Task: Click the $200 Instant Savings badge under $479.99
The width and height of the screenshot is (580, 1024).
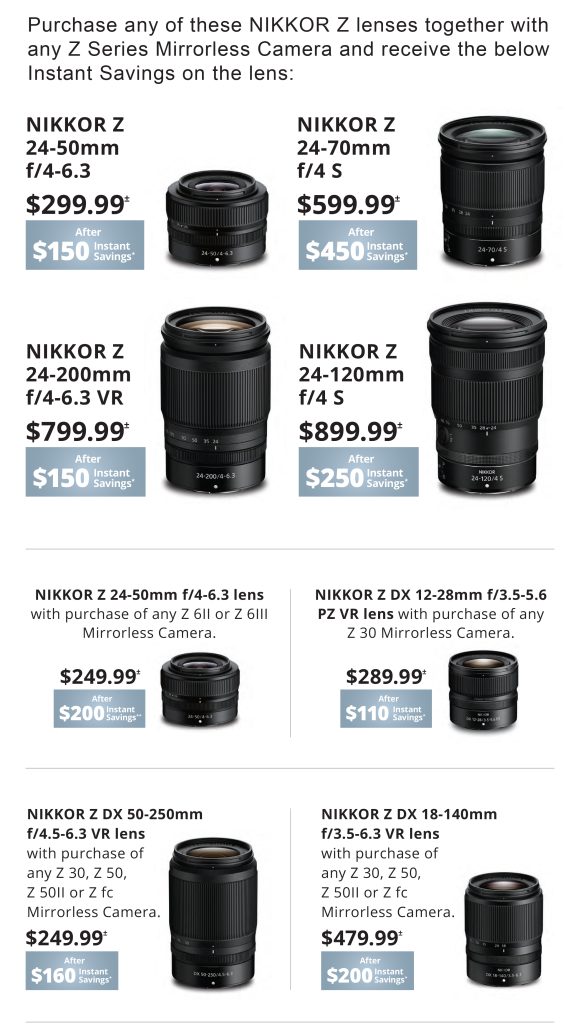Action: [367, 970]
